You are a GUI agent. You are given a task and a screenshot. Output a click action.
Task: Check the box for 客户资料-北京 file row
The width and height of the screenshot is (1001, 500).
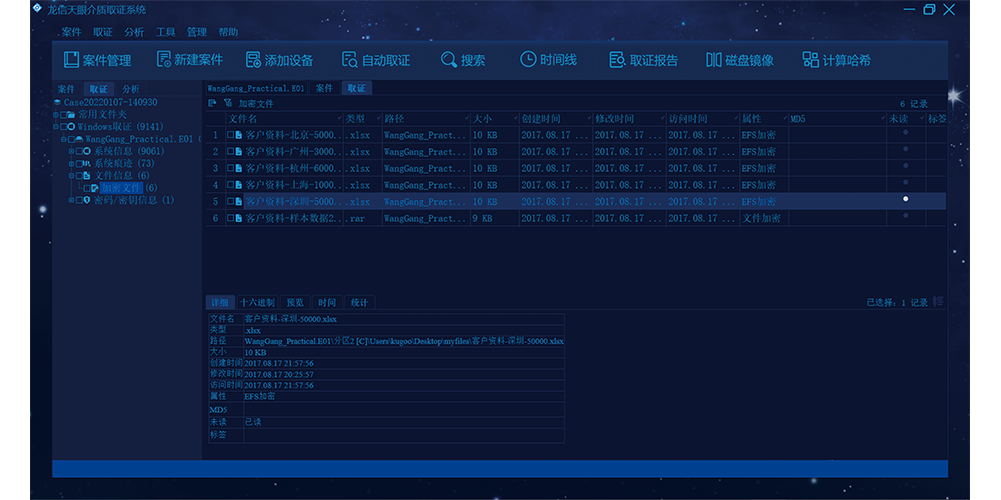(x=230, y=134)
